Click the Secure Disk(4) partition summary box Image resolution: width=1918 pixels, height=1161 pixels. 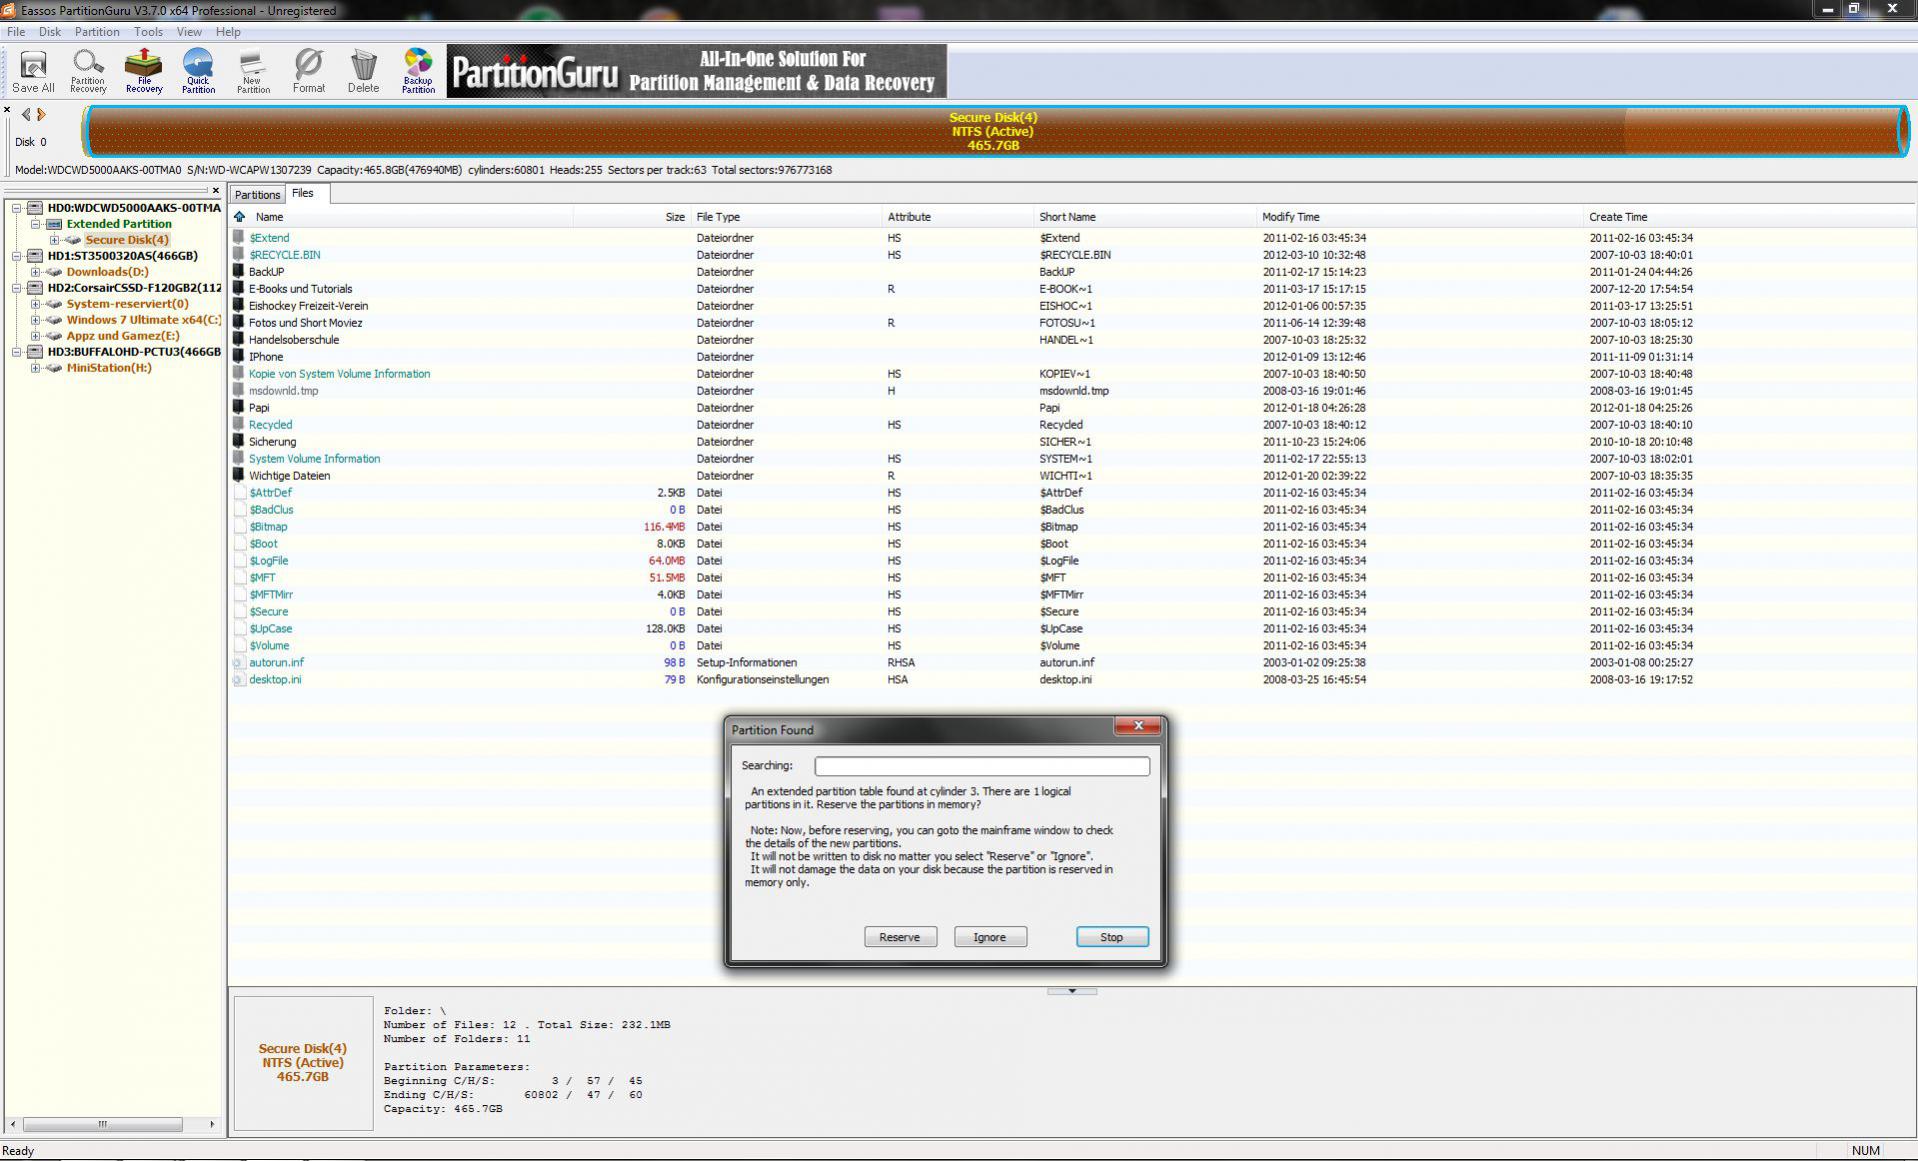(x=303, y=1063)
